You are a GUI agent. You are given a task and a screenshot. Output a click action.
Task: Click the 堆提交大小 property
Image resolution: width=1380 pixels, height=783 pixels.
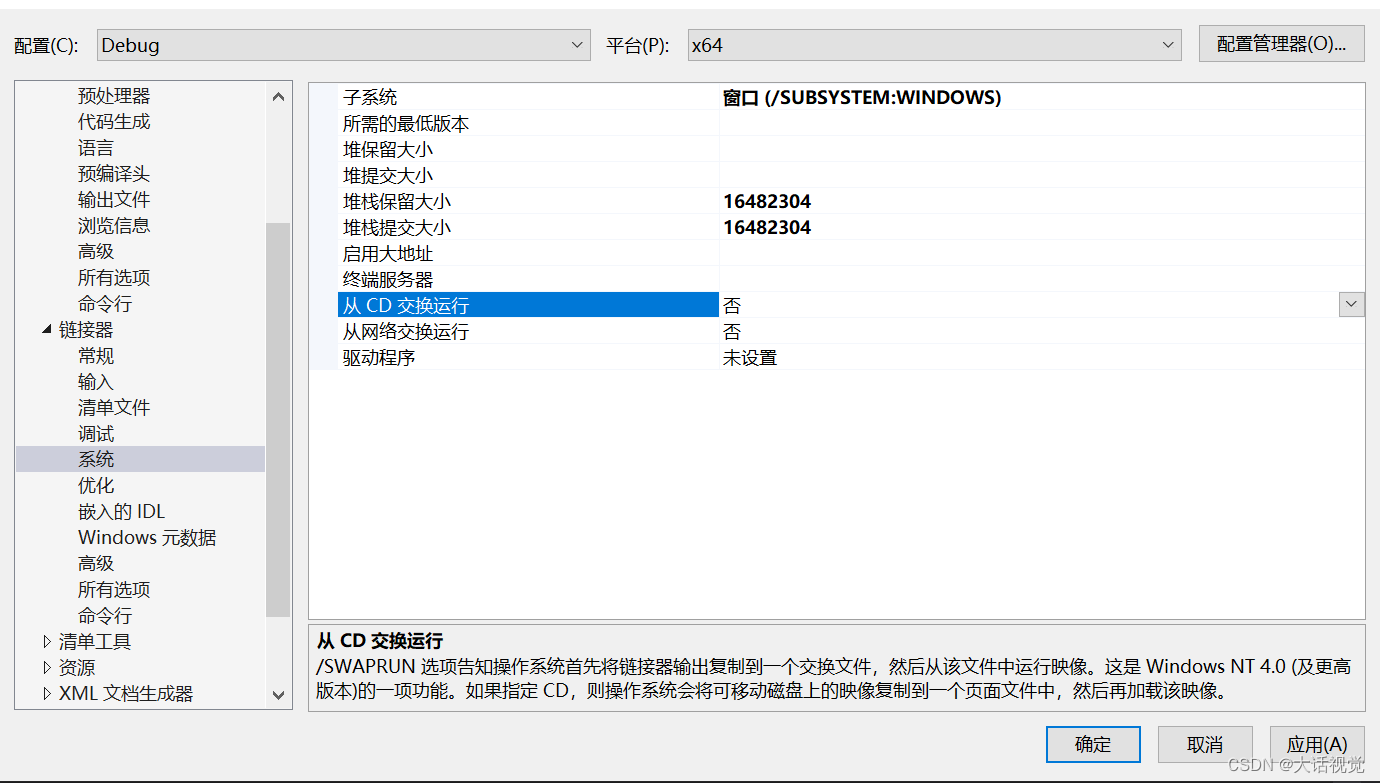click(x=388, y=176)
